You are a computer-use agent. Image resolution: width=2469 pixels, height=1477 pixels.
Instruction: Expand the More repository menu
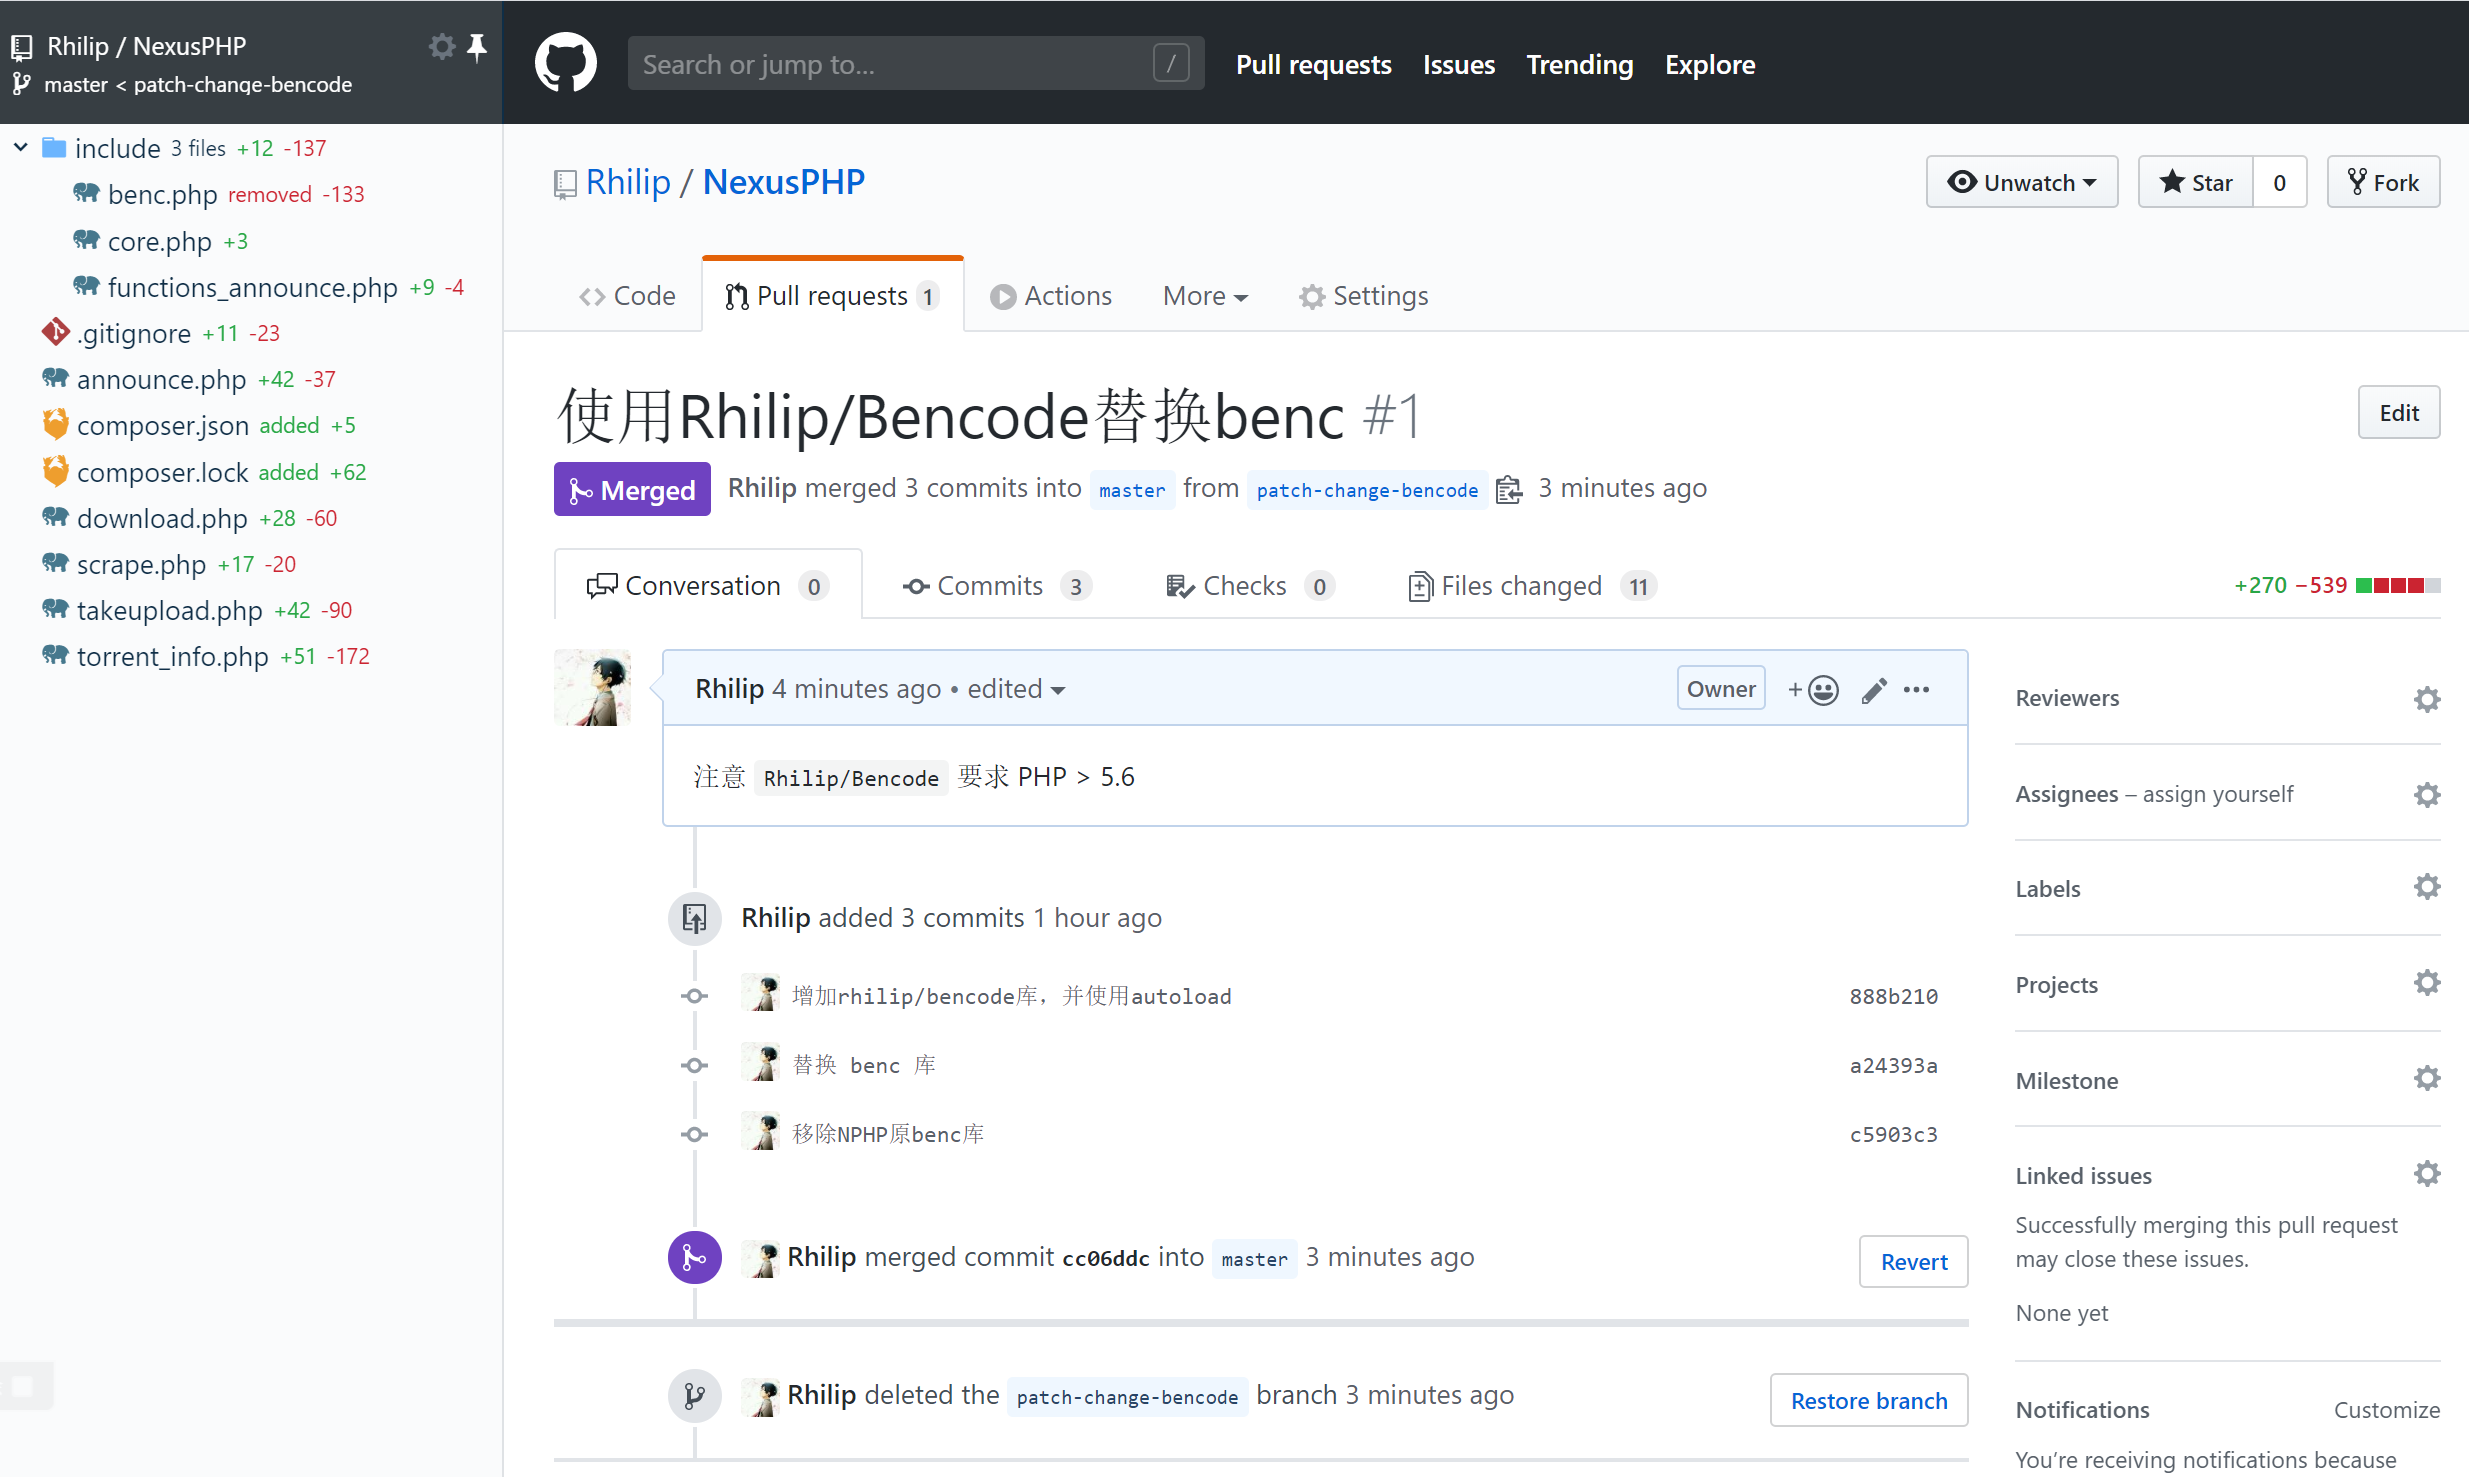(1205, 296)
